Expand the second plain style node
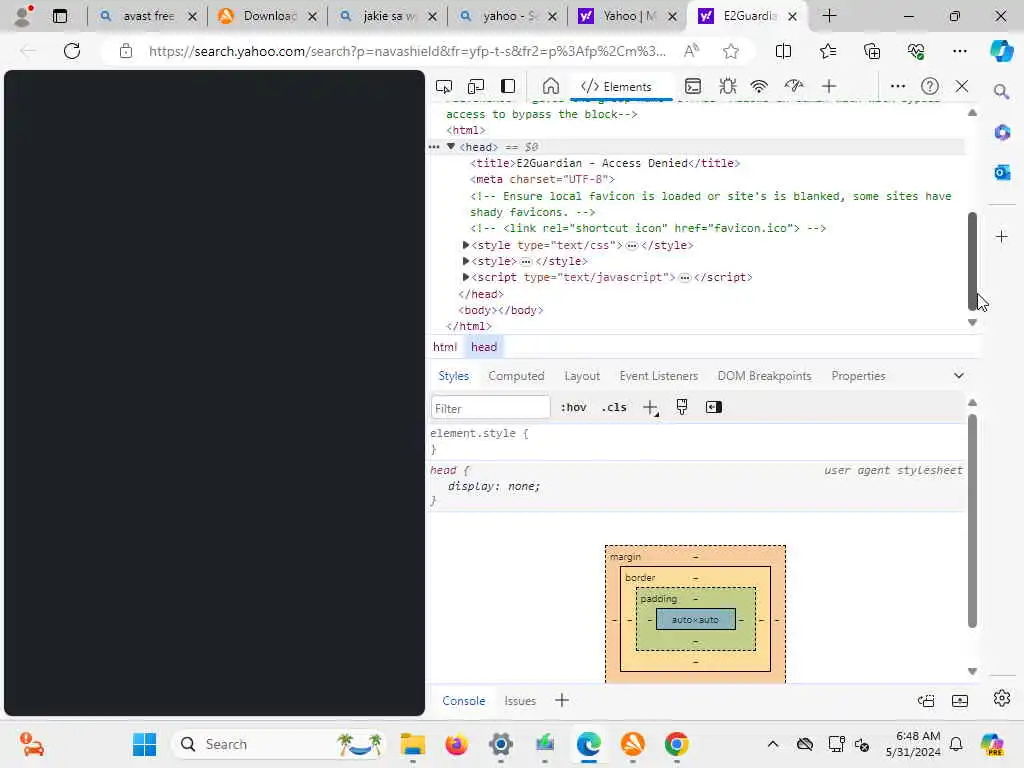The image size is (1024, 768). point(466,261)
